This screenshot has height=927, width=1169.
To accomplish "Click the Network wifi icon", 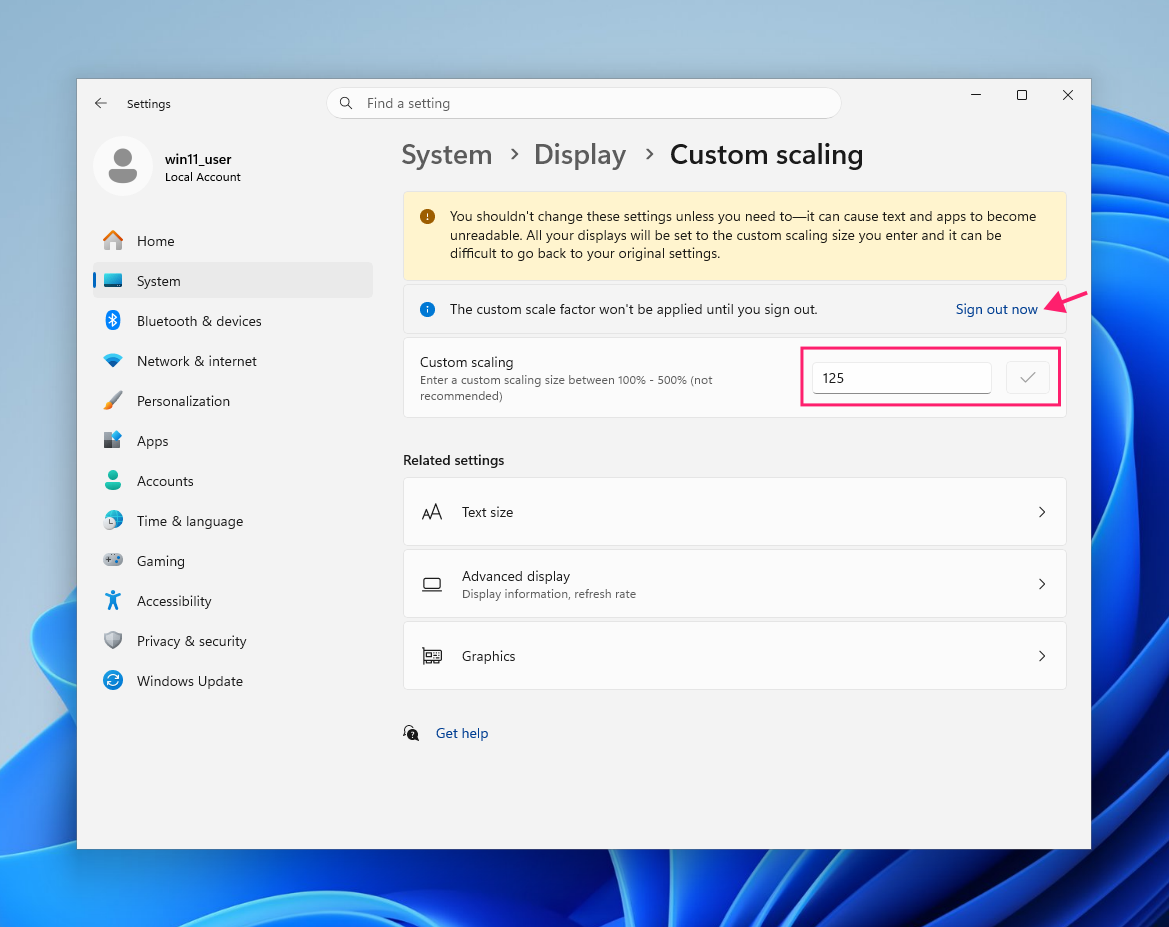I will [113, 361].
